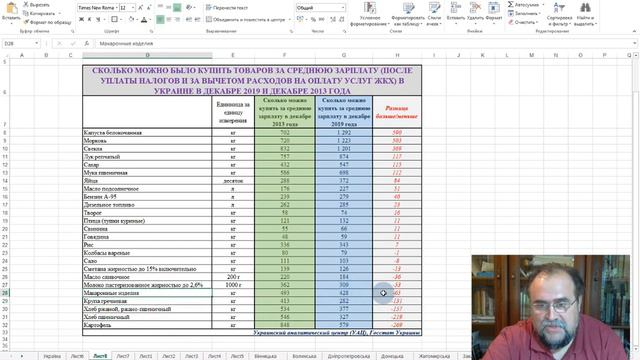
Task: Click the Paste (Вставить) clipboard icon
Action: [11, 9]
